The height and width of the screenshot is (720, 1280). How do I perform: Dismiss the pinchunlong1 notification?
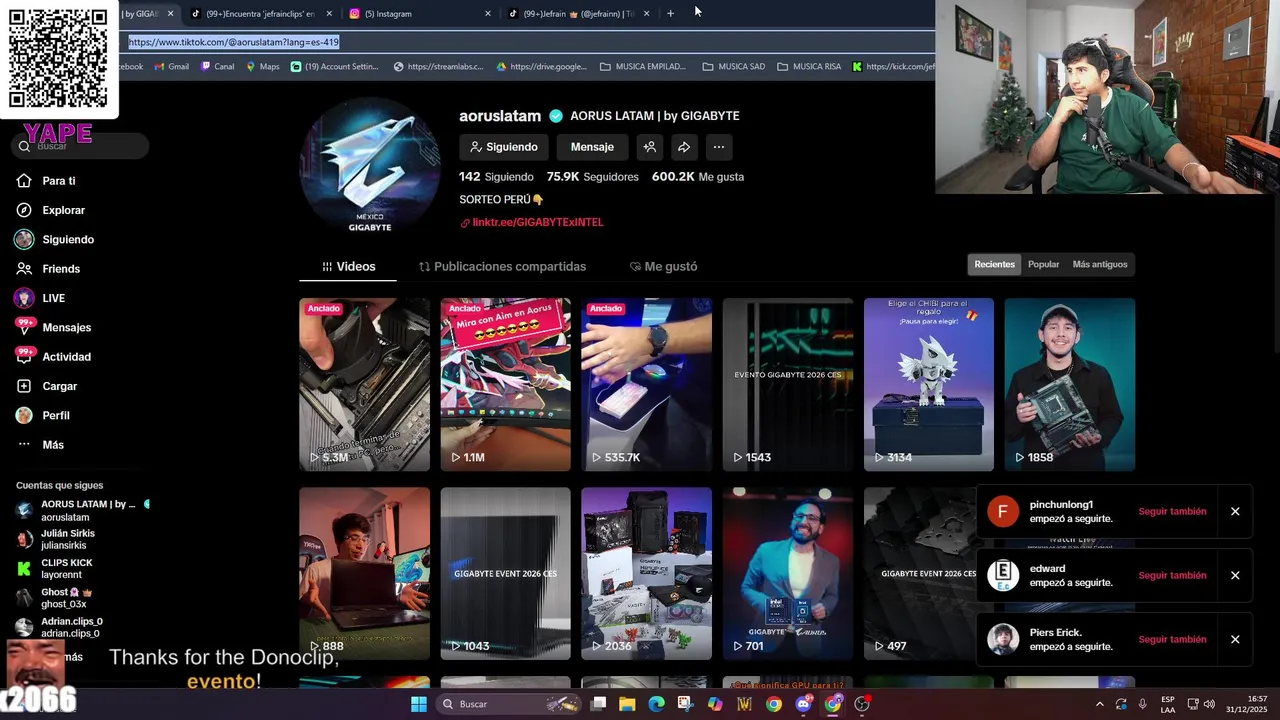[1235, 511]
